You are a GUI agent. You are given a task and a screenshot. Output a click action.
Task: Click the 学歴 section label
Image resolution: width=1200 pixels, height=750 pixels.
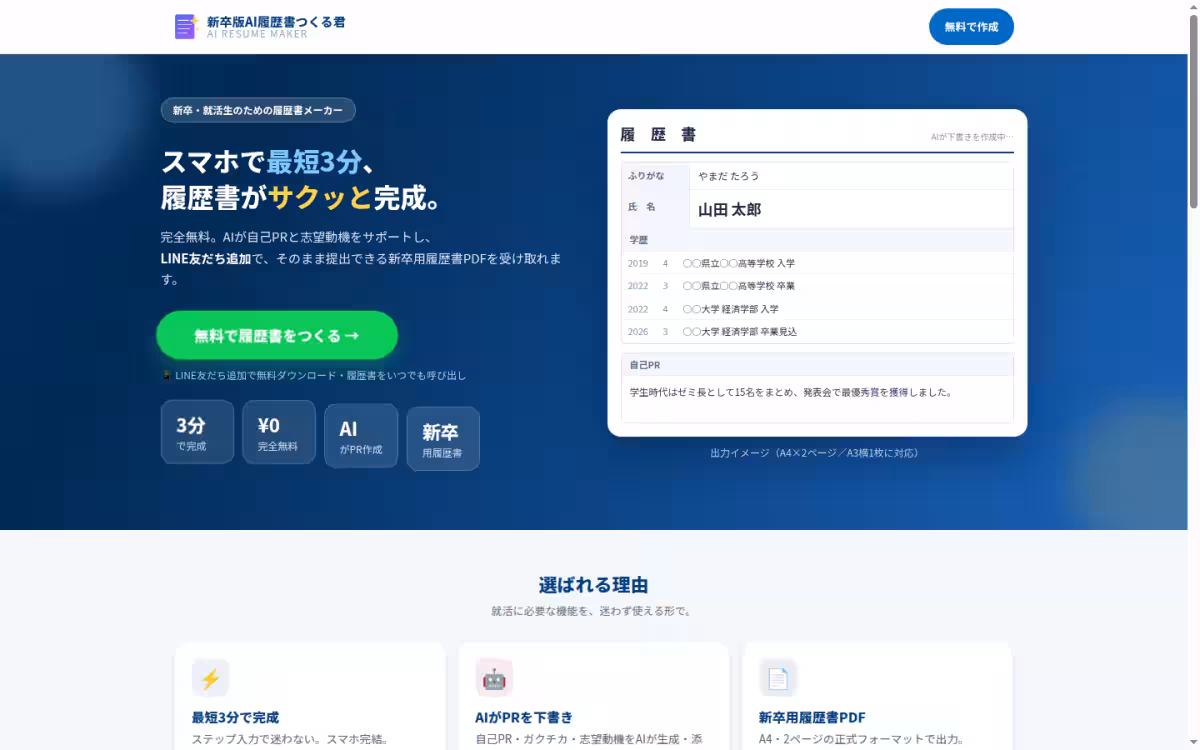(x=639, y=240)
